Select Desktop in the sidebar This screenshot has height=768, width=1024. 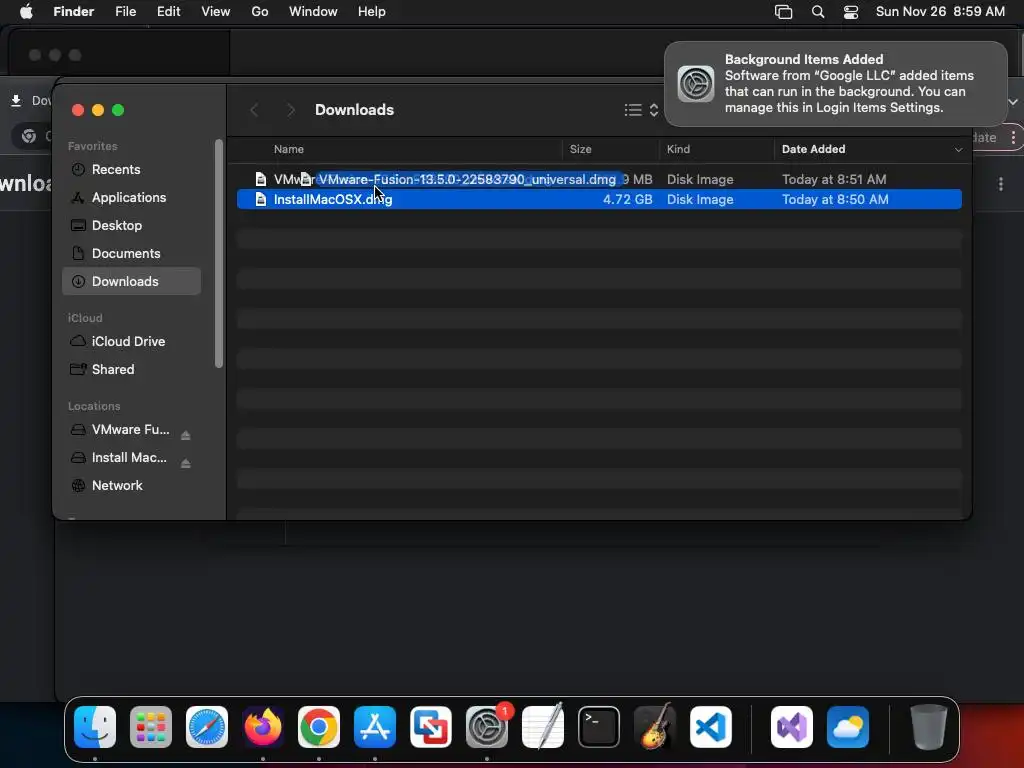(x=131, y=225)
